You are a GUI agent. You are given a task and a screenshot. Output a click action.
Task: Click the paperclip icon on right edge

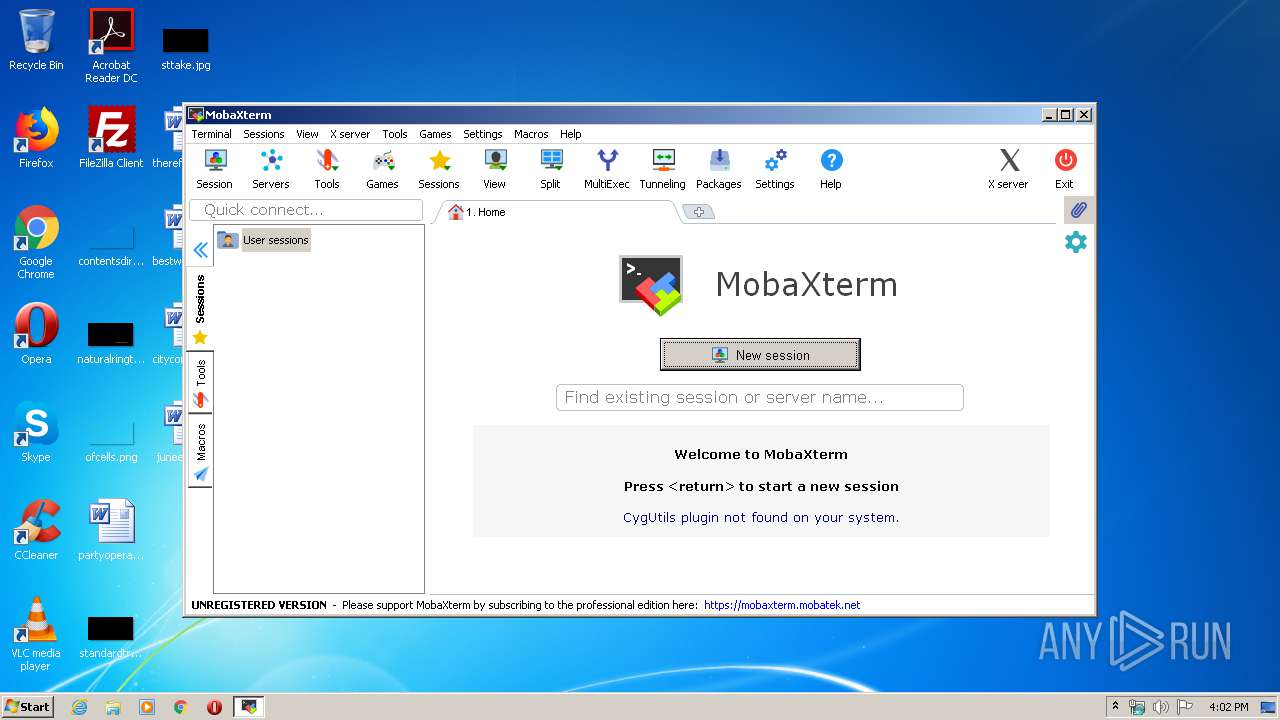tap(1078, 210)
